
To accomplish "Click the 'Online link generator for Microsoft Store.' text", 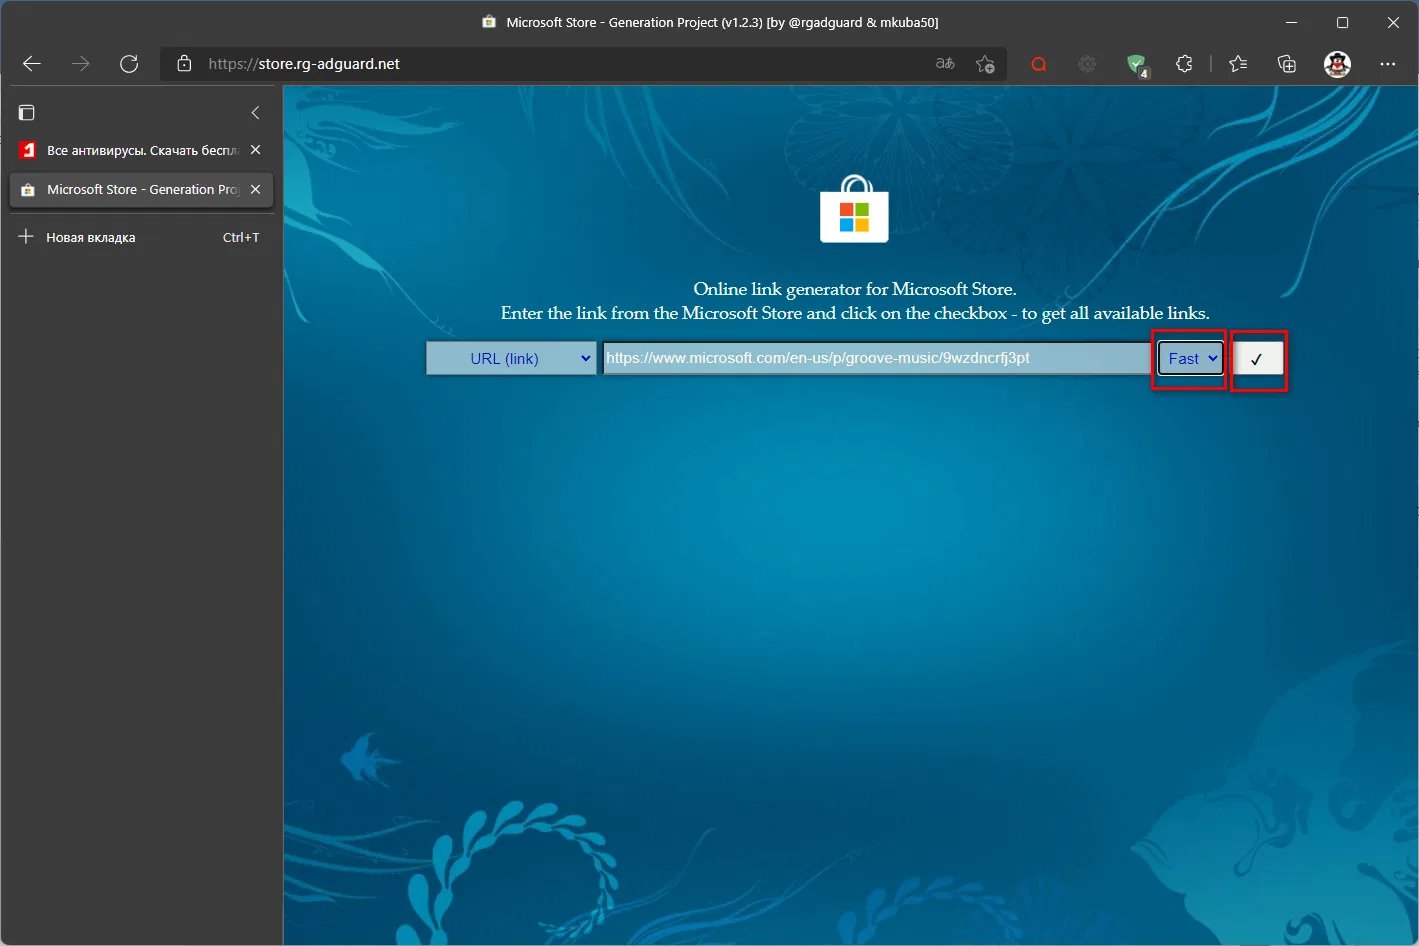I will (x=855, y=289).
